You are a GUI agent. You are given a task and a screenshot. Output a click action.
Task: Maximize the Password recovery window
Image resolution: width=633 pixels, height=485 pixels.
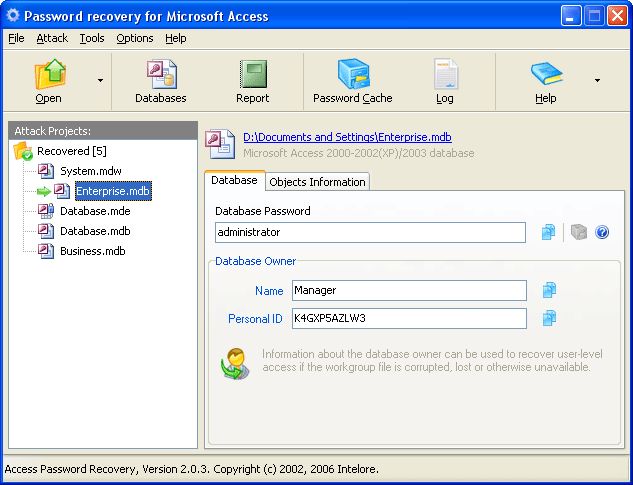[x=594, y=16]
